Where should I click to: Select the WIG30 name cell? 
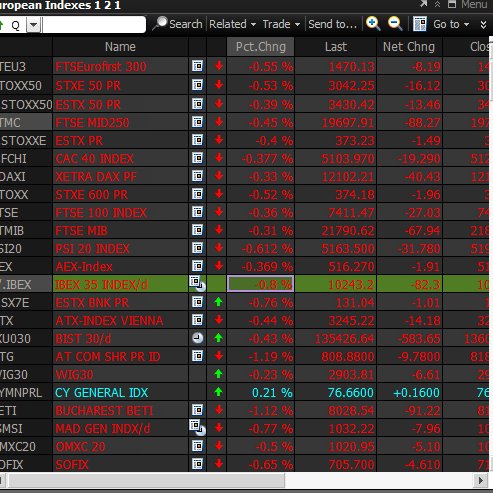pos(120,375)
